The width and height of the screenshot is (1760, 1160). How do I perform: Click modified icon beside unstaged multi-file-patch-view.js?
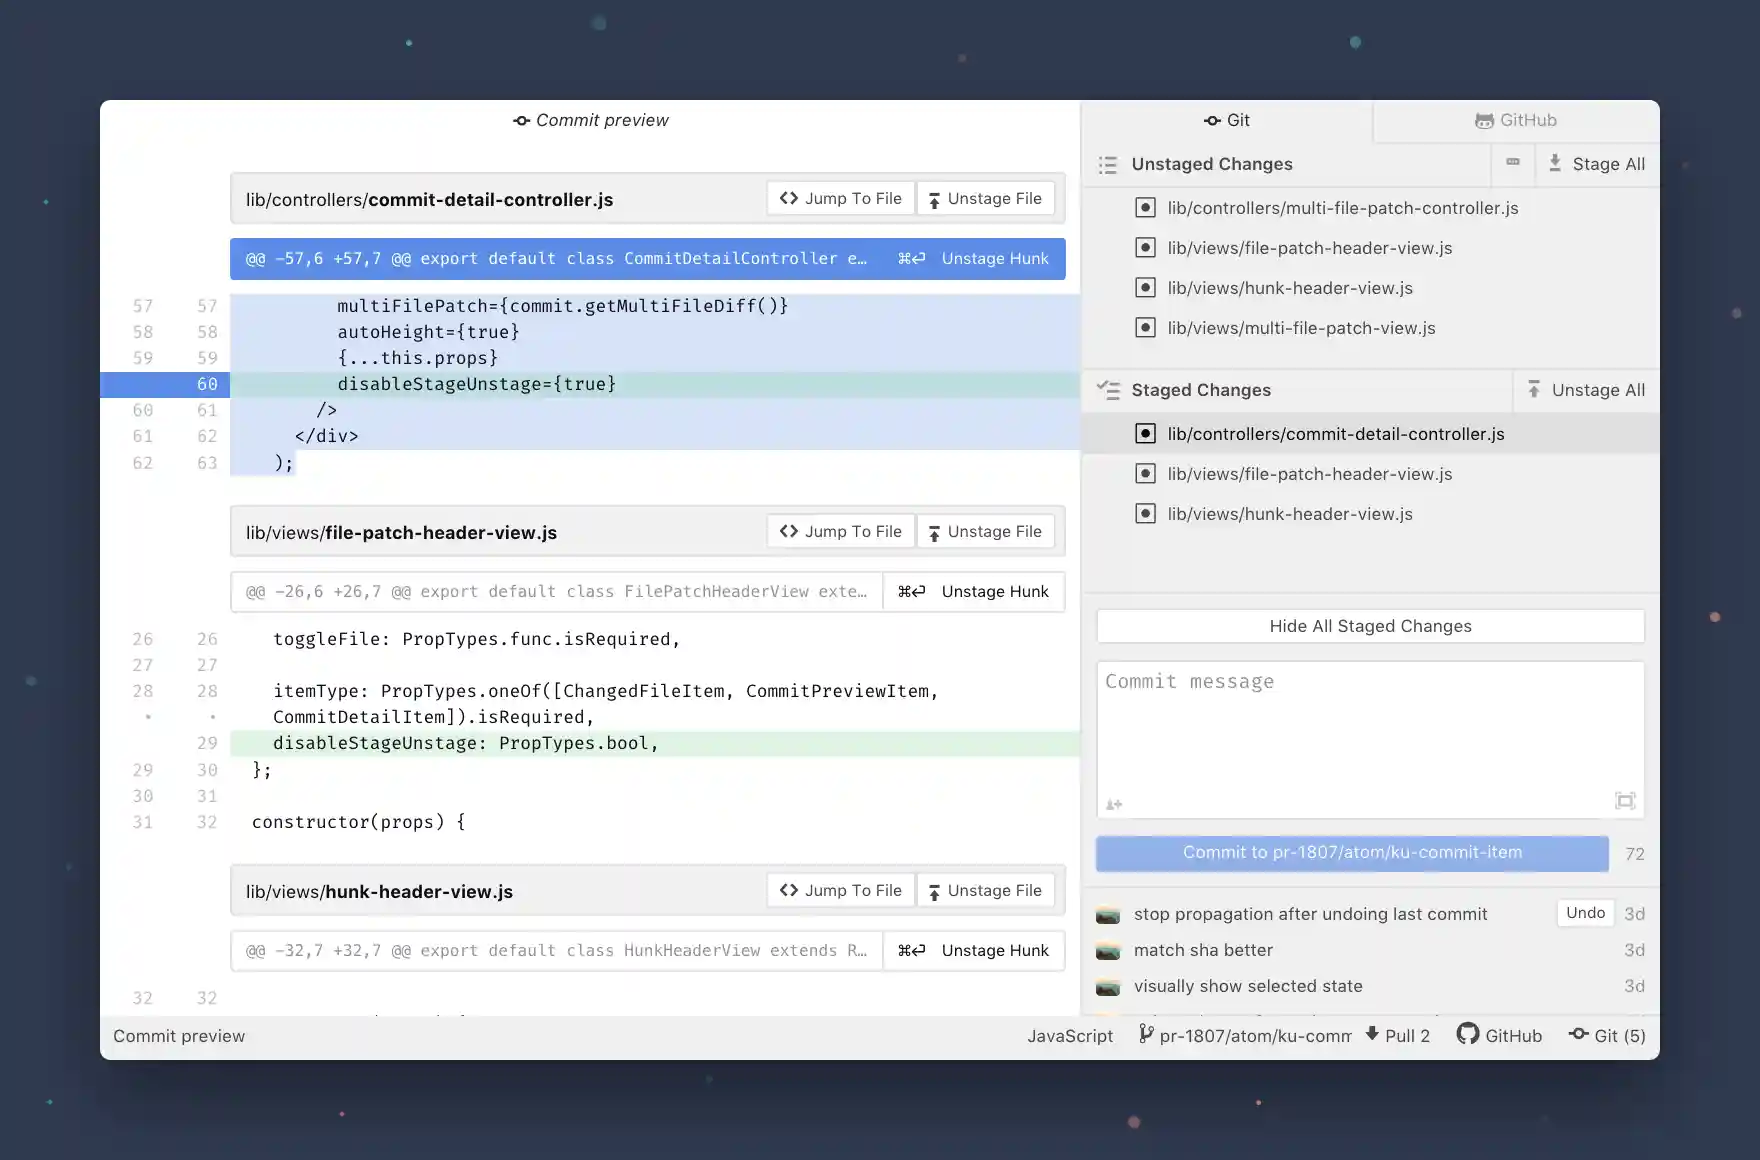coord(1146,328)
